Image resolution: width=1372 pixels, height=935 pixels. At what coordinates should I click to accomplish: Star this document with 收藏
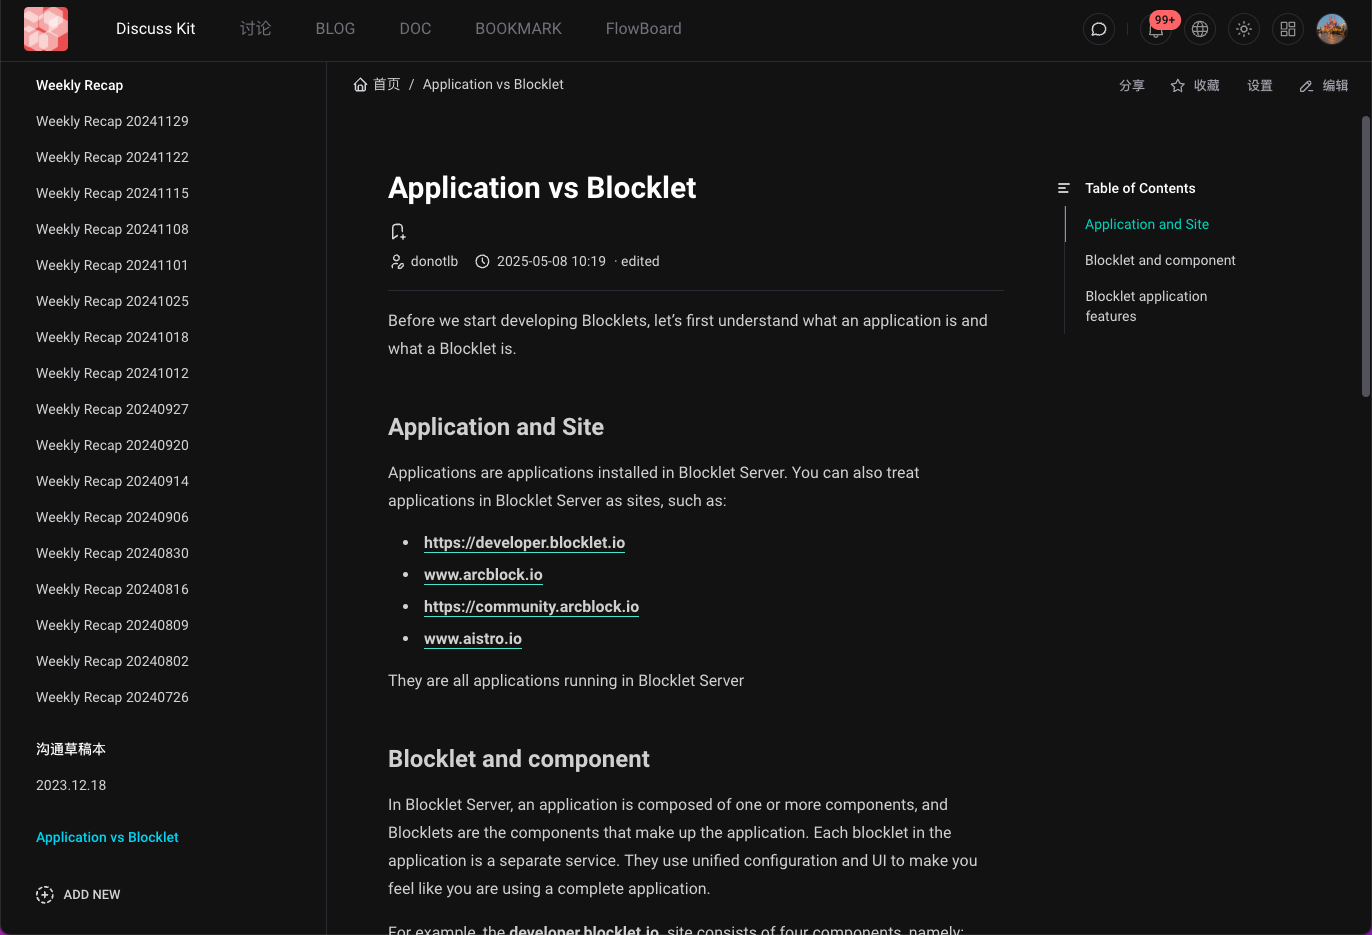pos(1195,86)
